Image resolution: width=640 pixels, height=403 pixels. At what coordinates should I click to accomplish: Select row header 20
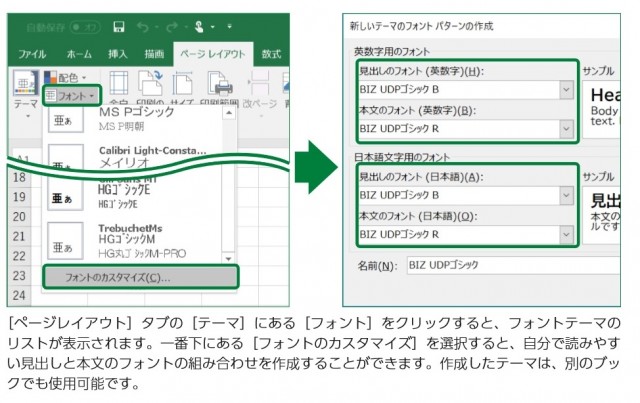pos(19,217)
